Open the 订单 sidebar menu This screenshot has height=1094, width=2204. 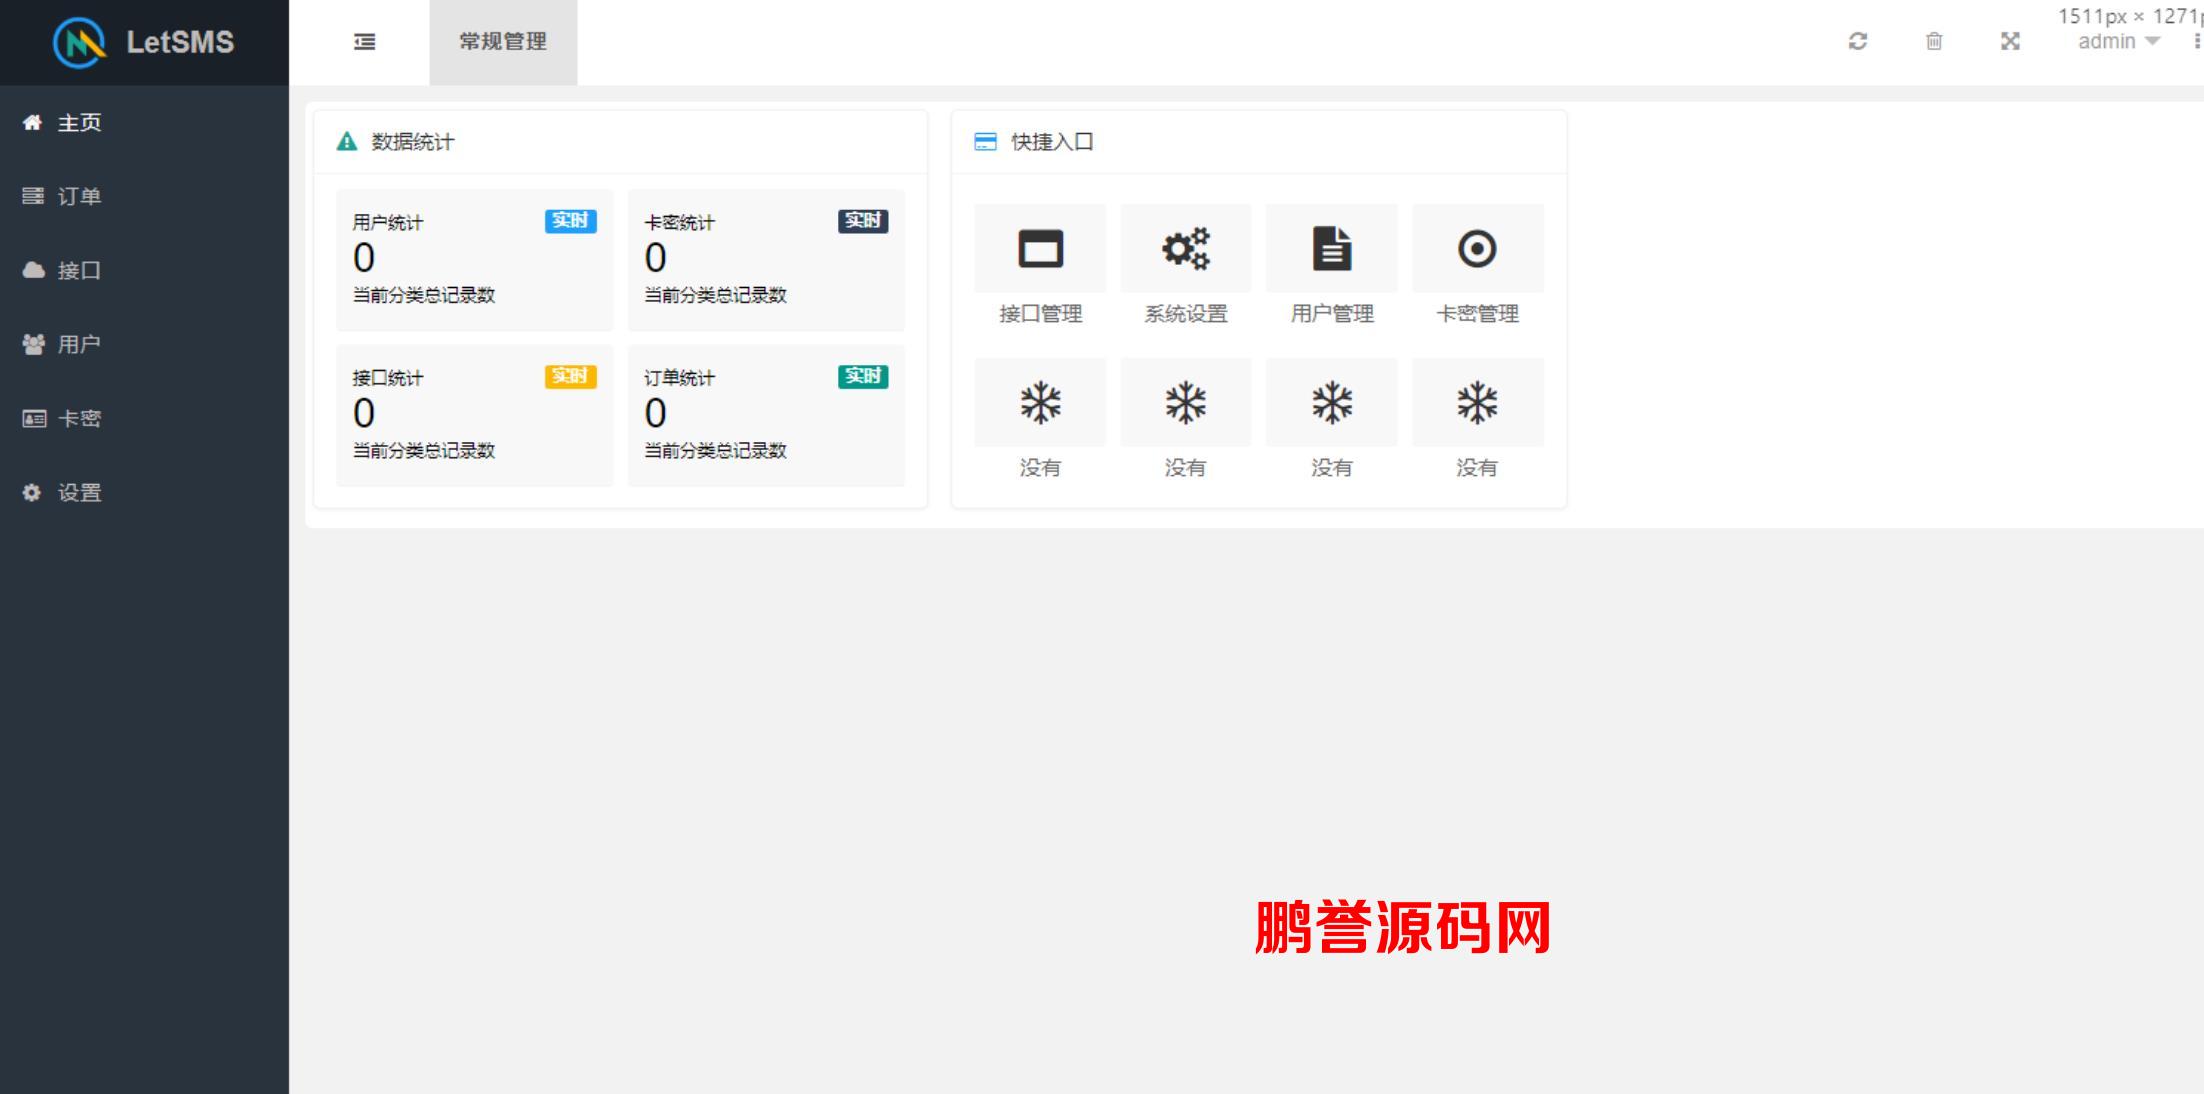(144, 196)
